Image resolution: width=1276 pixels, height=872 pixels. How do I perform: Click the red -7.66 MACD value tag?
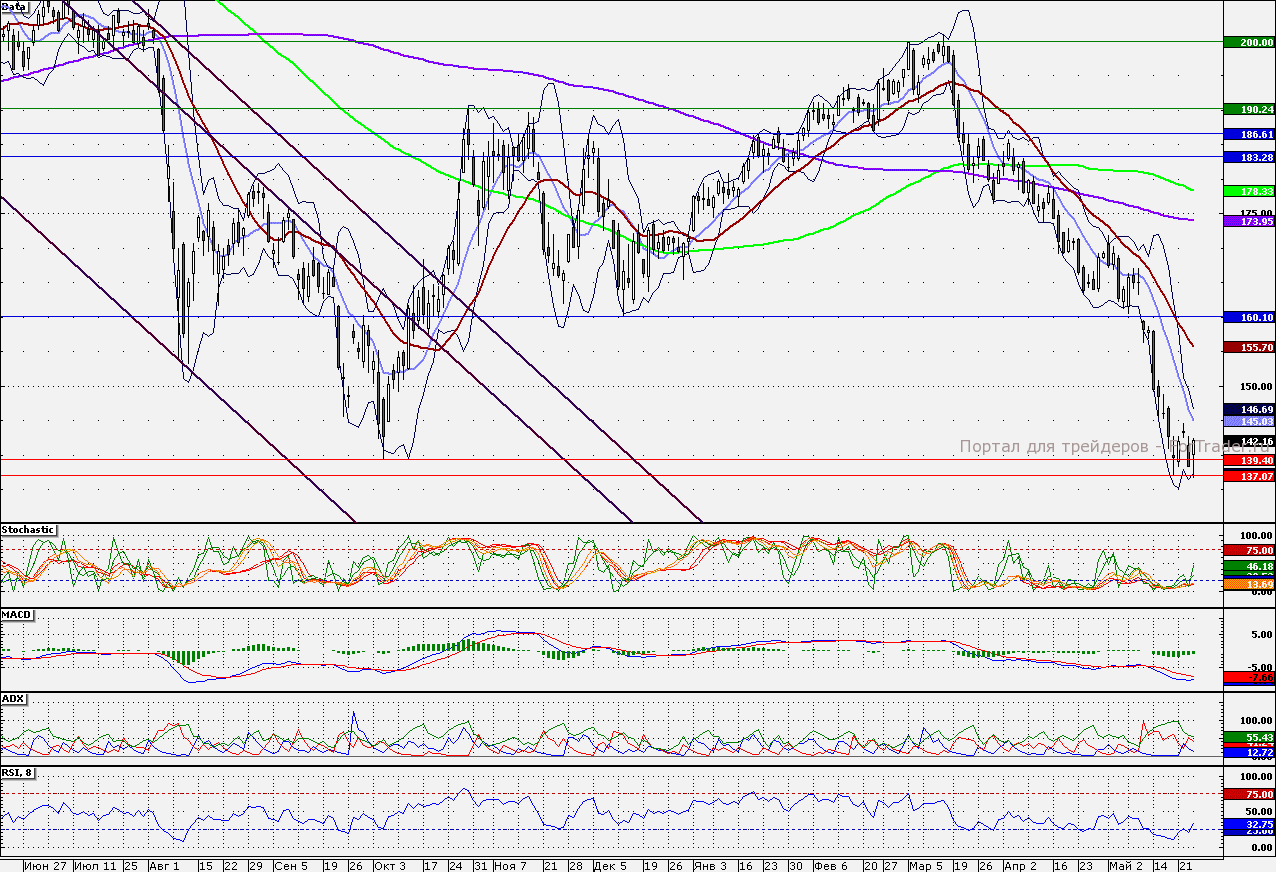pos(1249,677)
